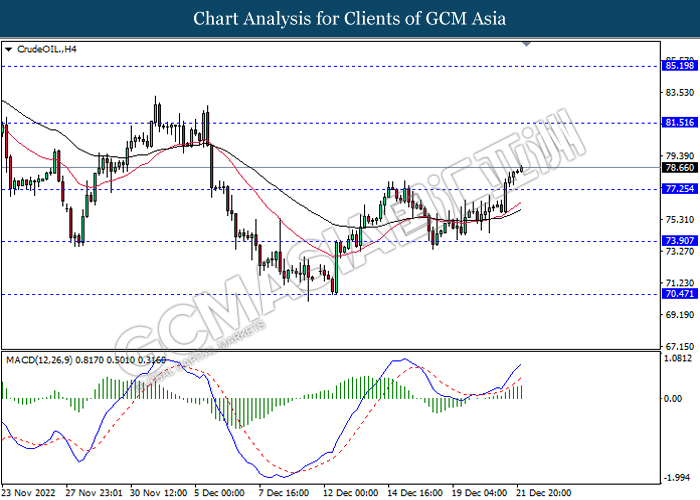Click the 23 Nov 2022 date label
The height and width of the screenshot is (500, 700).
coord(29,493)
